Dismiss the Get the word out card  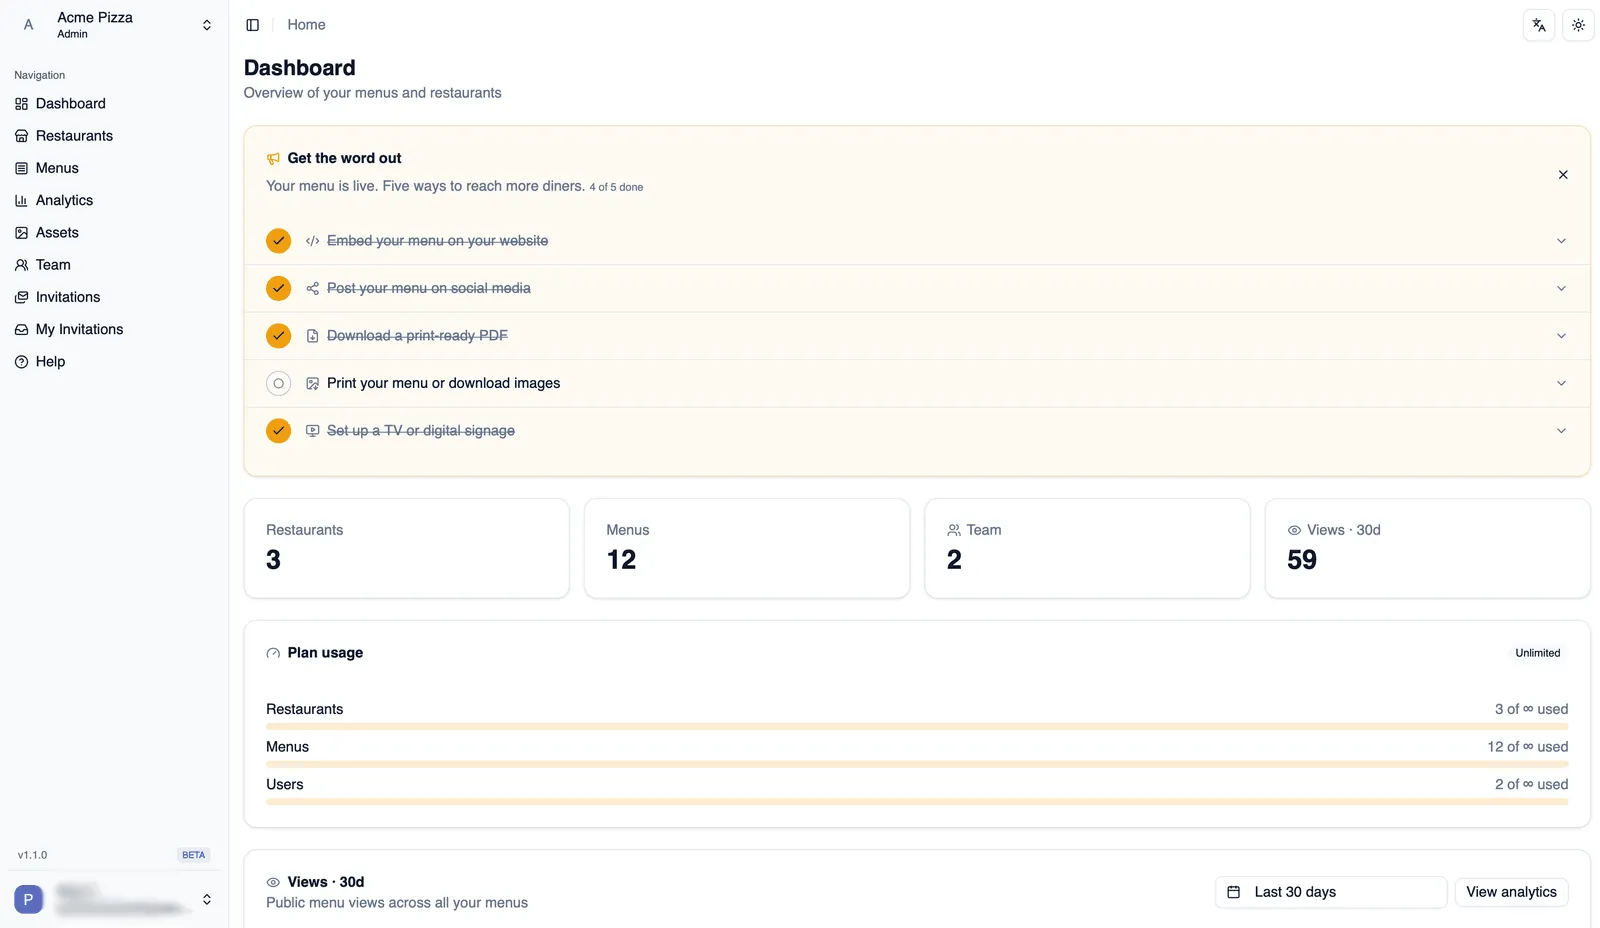pyautogui.click(x=1563, y=175)
